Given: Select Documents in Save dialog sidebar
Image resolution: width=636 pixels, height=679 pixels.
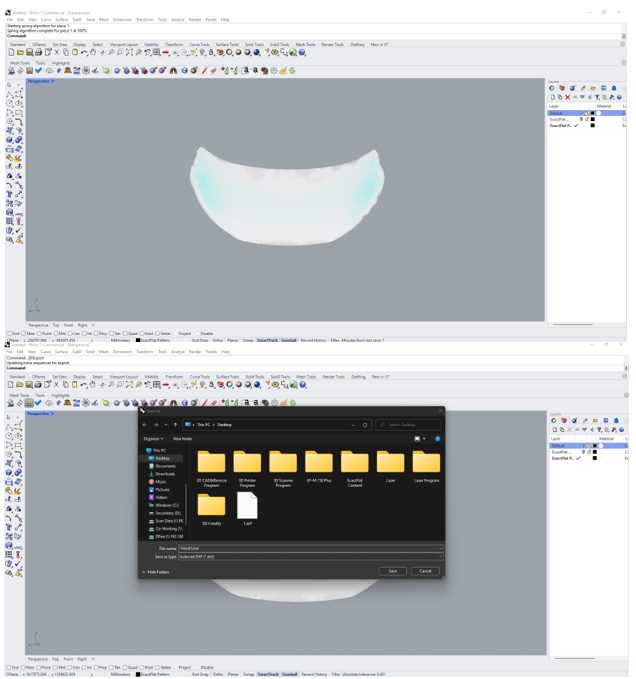Looking at the screenshot, I should tap(165, 466).
